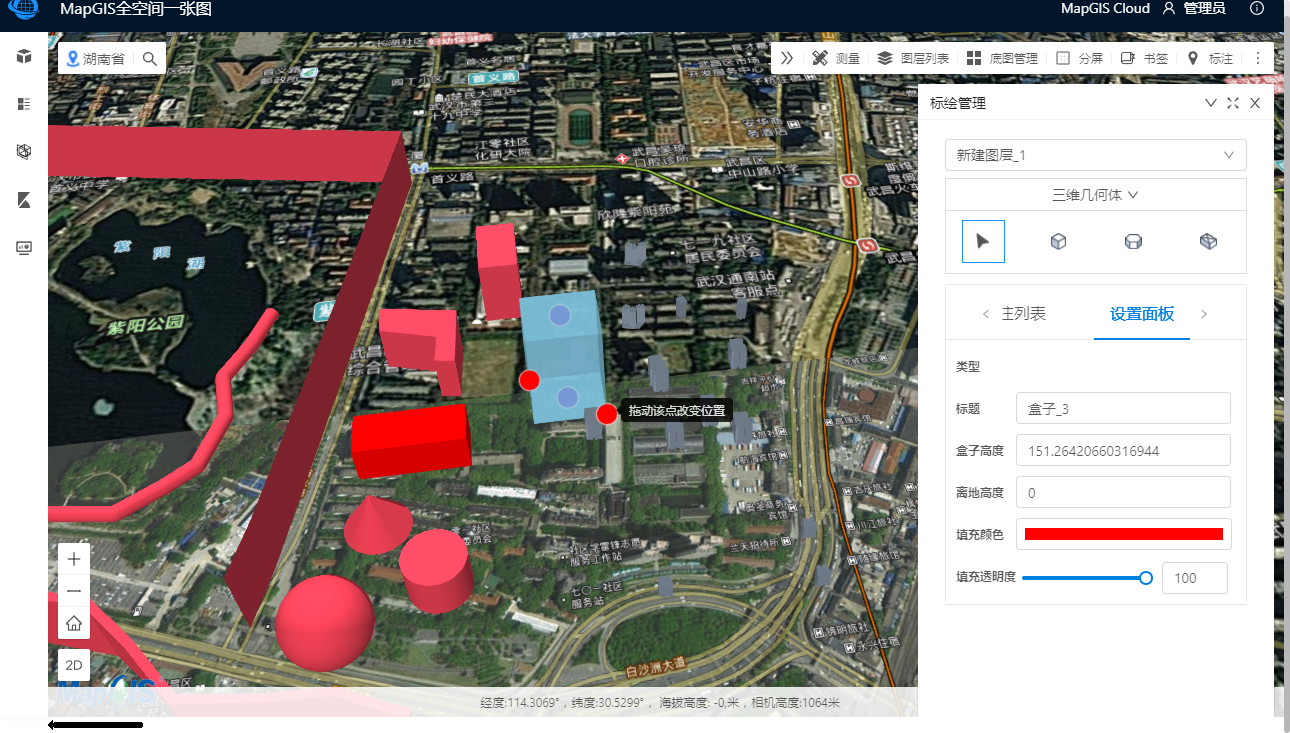Click the location pin beside 湖南省
Screen dimensions: 1290x733
pyautogui.click(x=72, y=59)
